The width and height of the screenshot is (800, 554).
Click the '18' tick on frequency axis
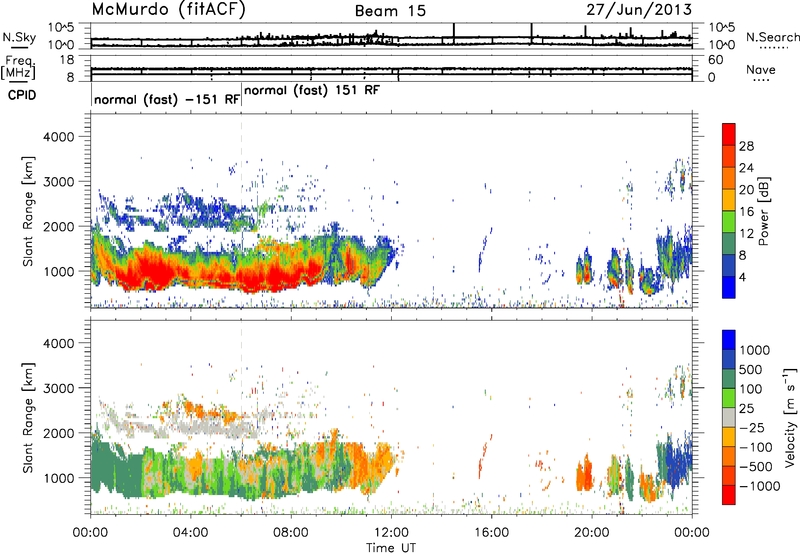(67, 60)
